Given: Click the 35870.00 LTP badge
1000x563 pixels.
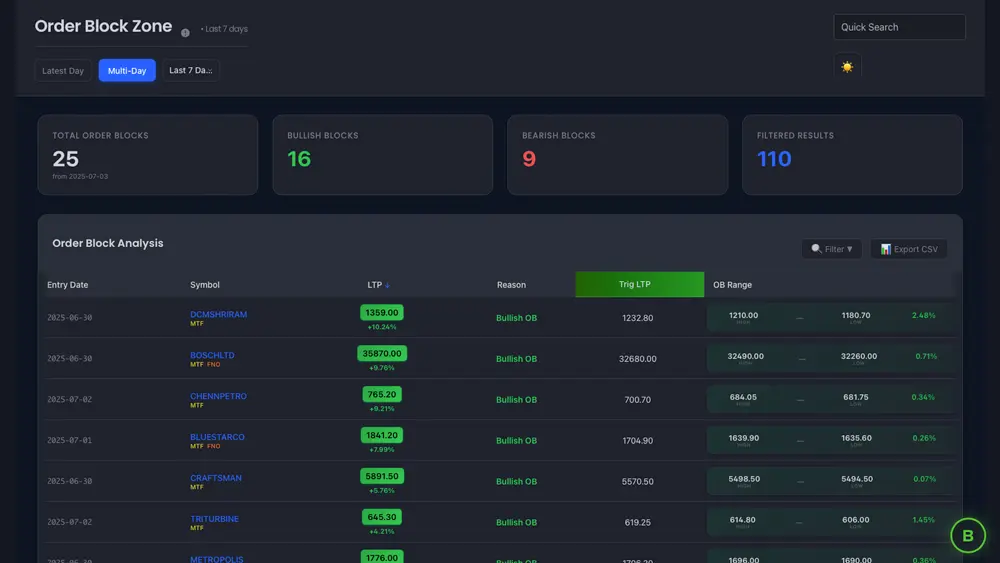Looking at the screenshot, I should tap(382, 353).
